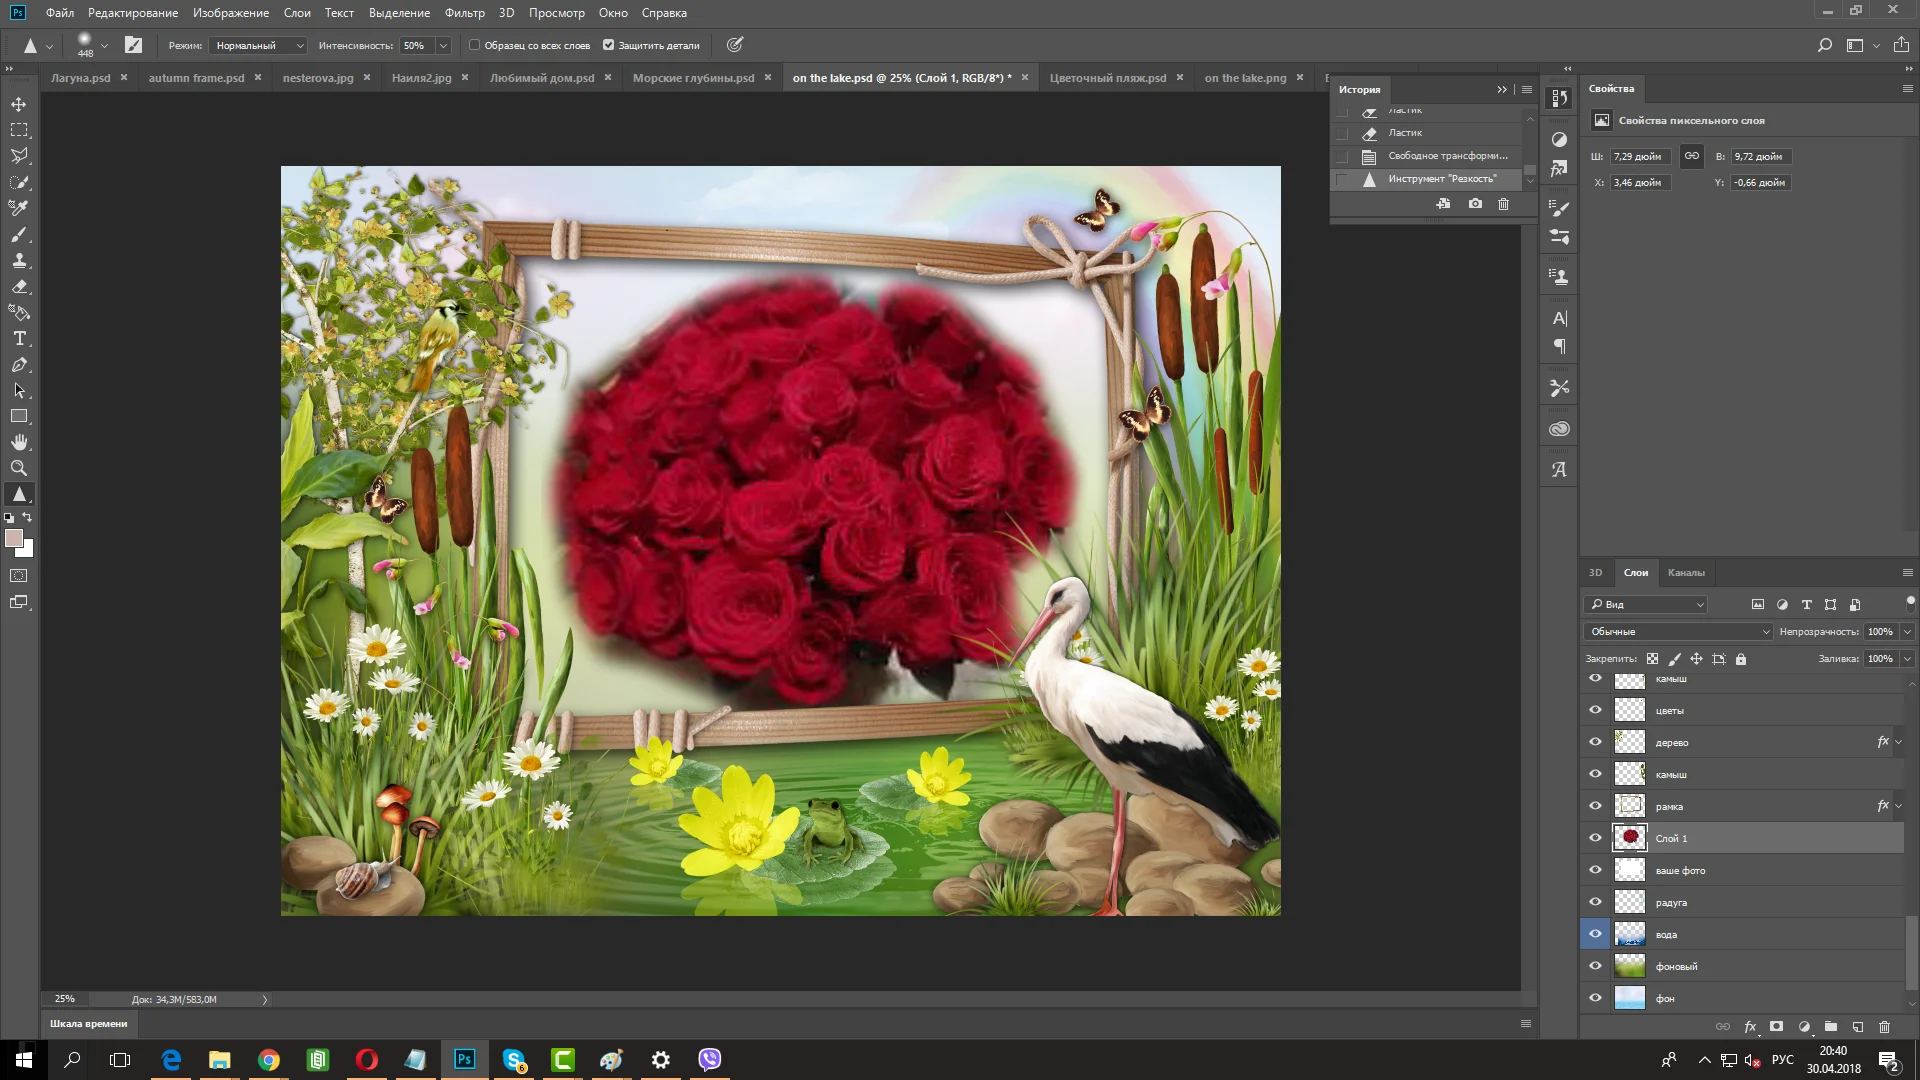Viewport: 1920px width, 1080px height.
Task: Select the Clone Stamp tool
Action: 19,260
